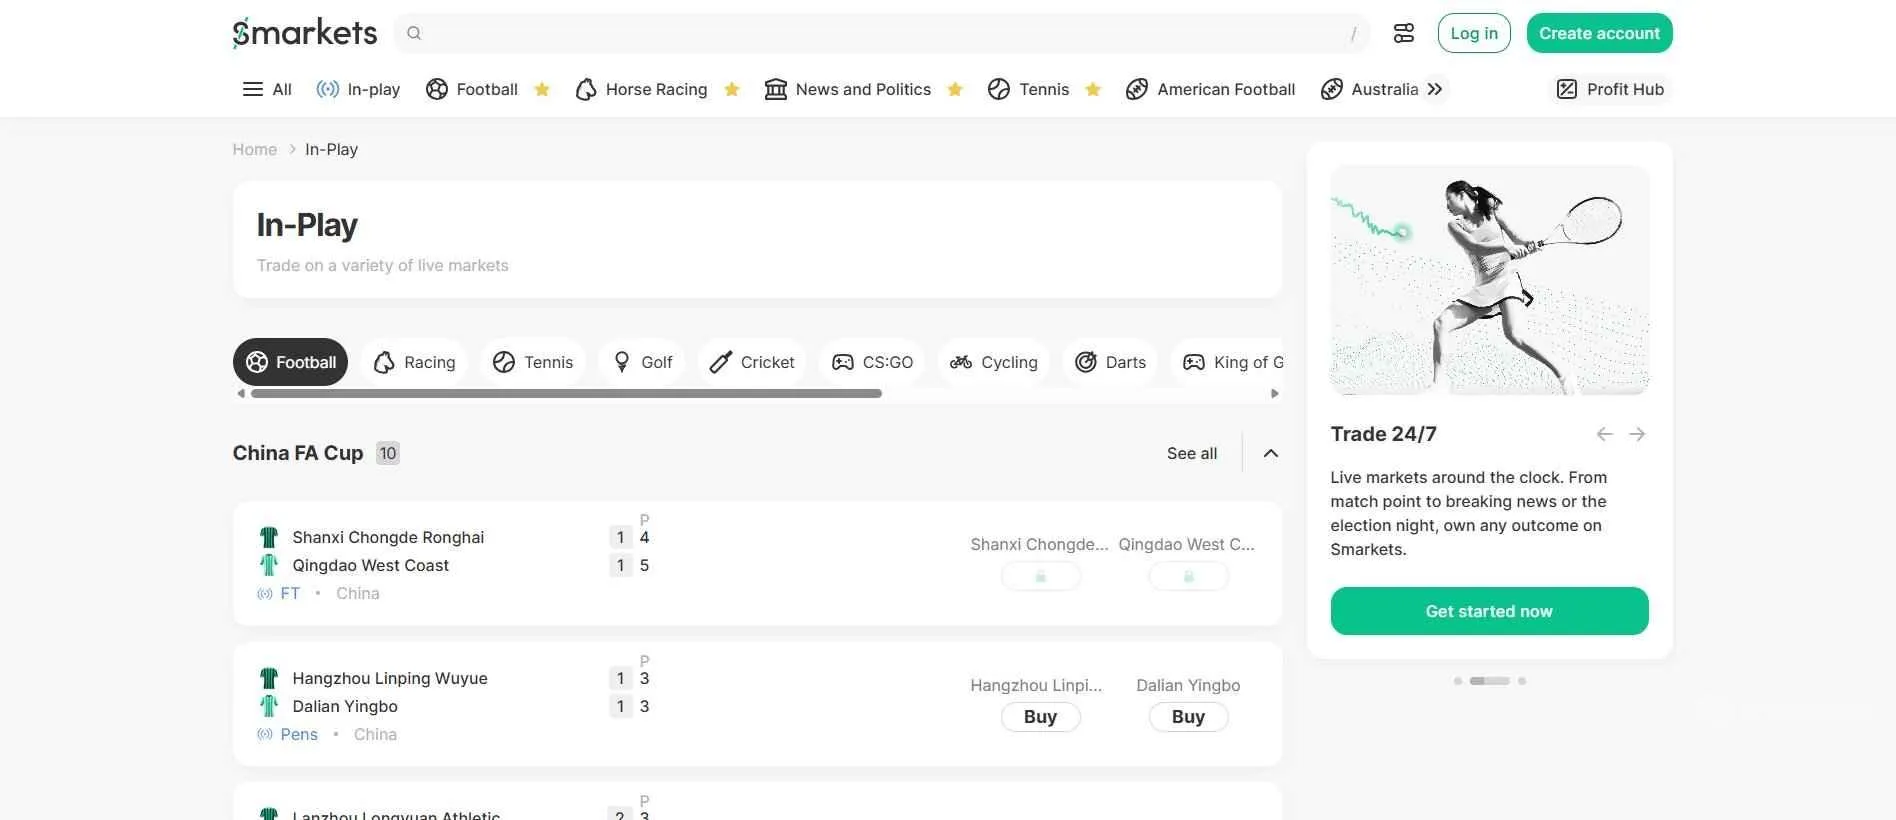Select the Racing sport tab
1896x820 pixels.
click(x=414, y=362)
